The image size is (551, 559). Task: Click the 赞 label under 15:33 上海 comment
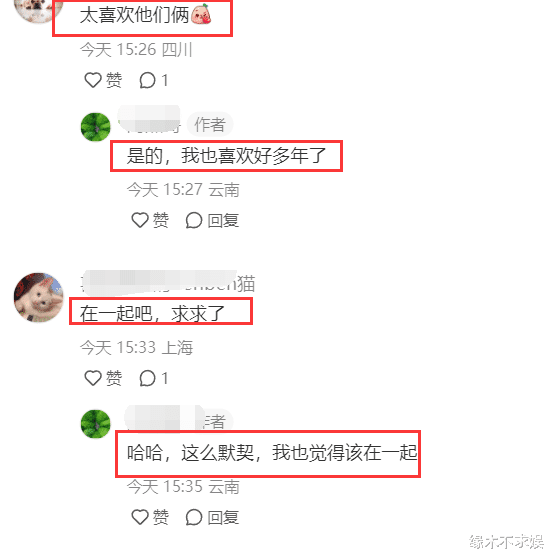click(x=114, y=378)
